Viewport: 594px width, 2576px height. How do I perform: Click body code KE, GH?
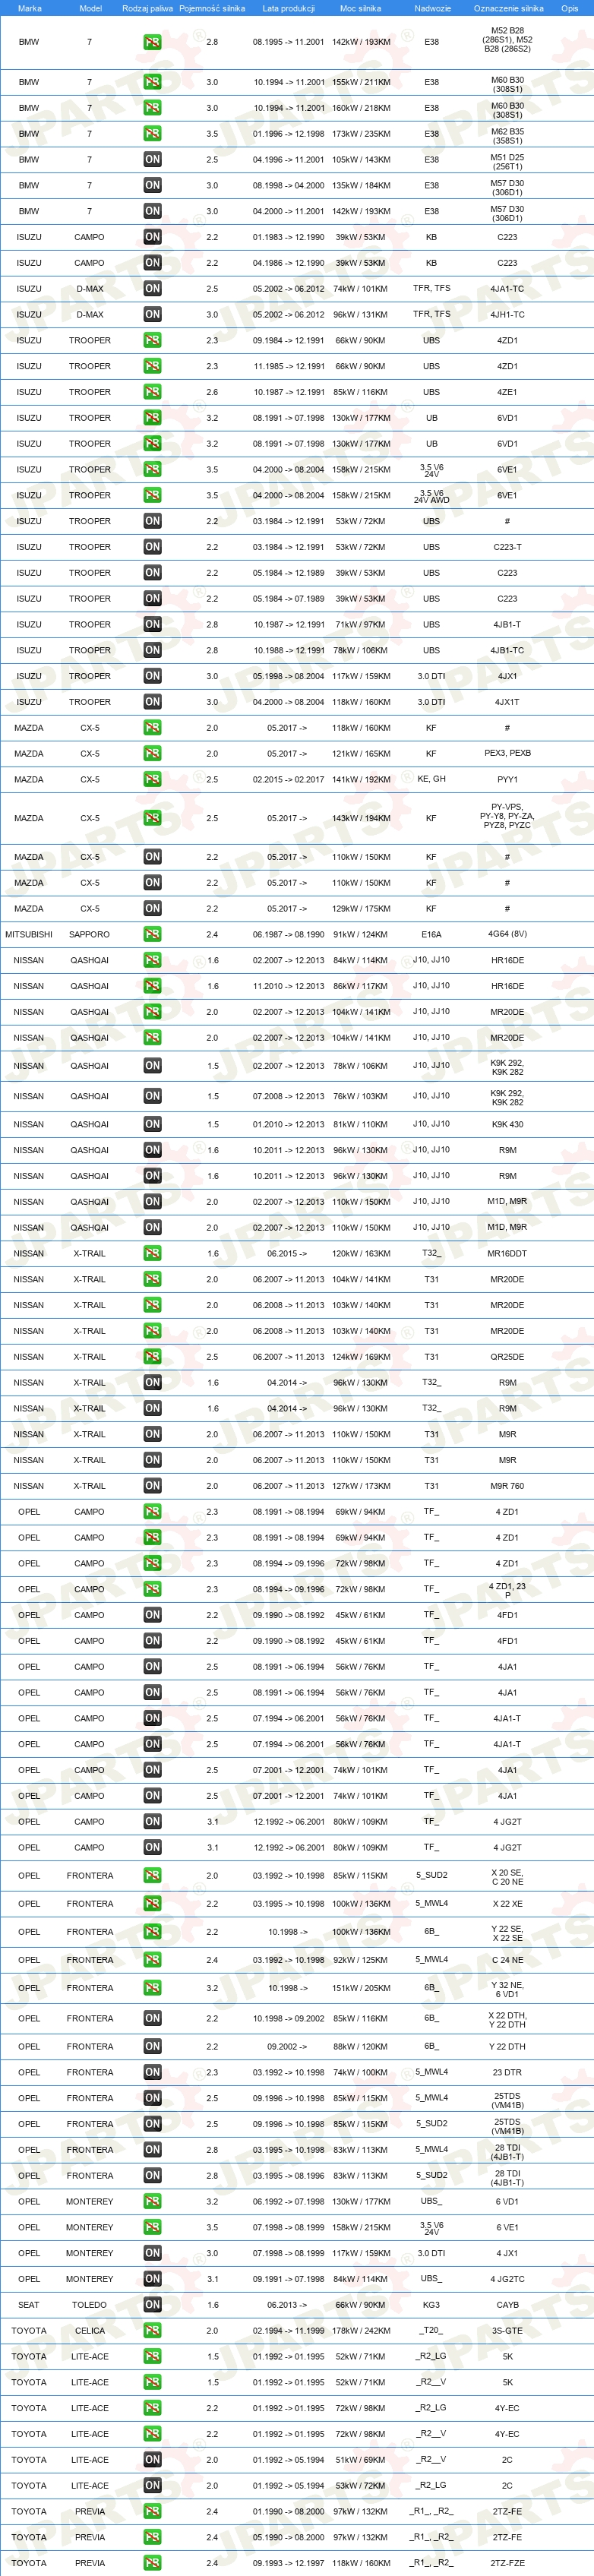point(431,779)
